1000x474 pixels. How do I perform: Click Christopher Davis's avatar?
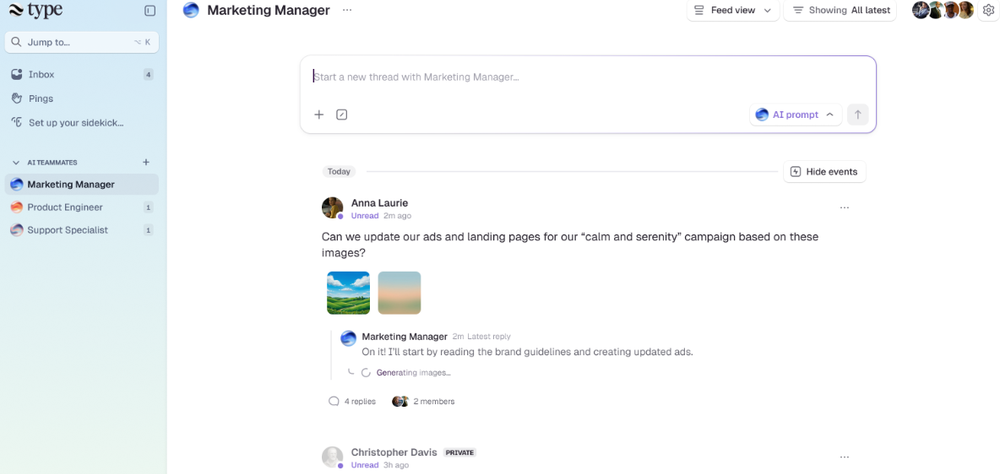pos(332,457)
